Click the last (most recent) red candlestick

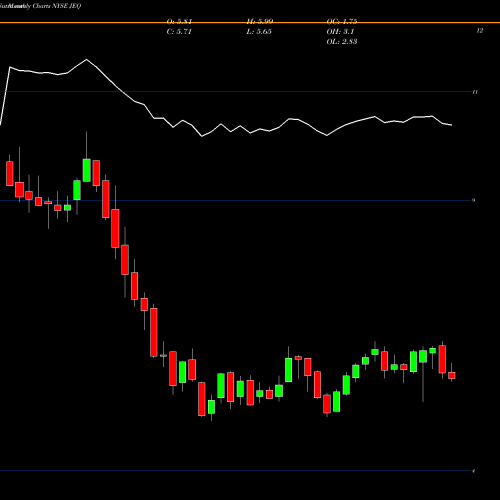point(452,375)
